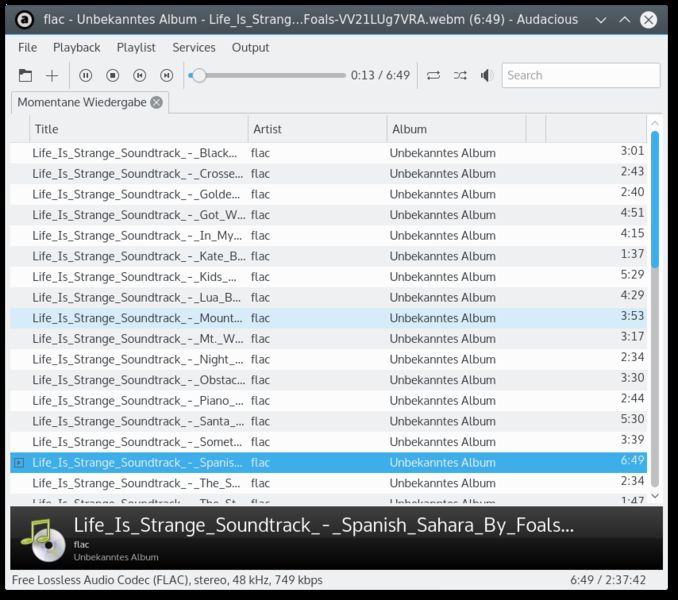Open files using the folder icon

tap(25, 76)
